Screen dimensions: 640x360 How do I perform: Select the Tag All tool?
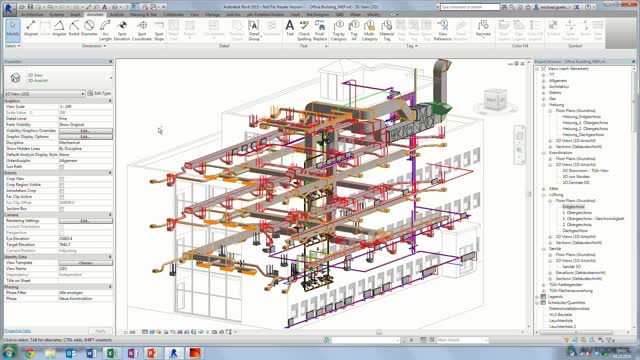coord(354,30)
